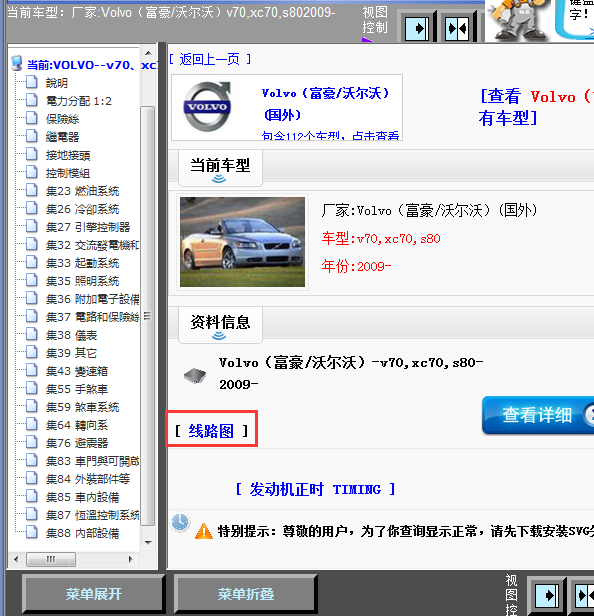Click the computer icon at tree root

click(x=17, y=63)
